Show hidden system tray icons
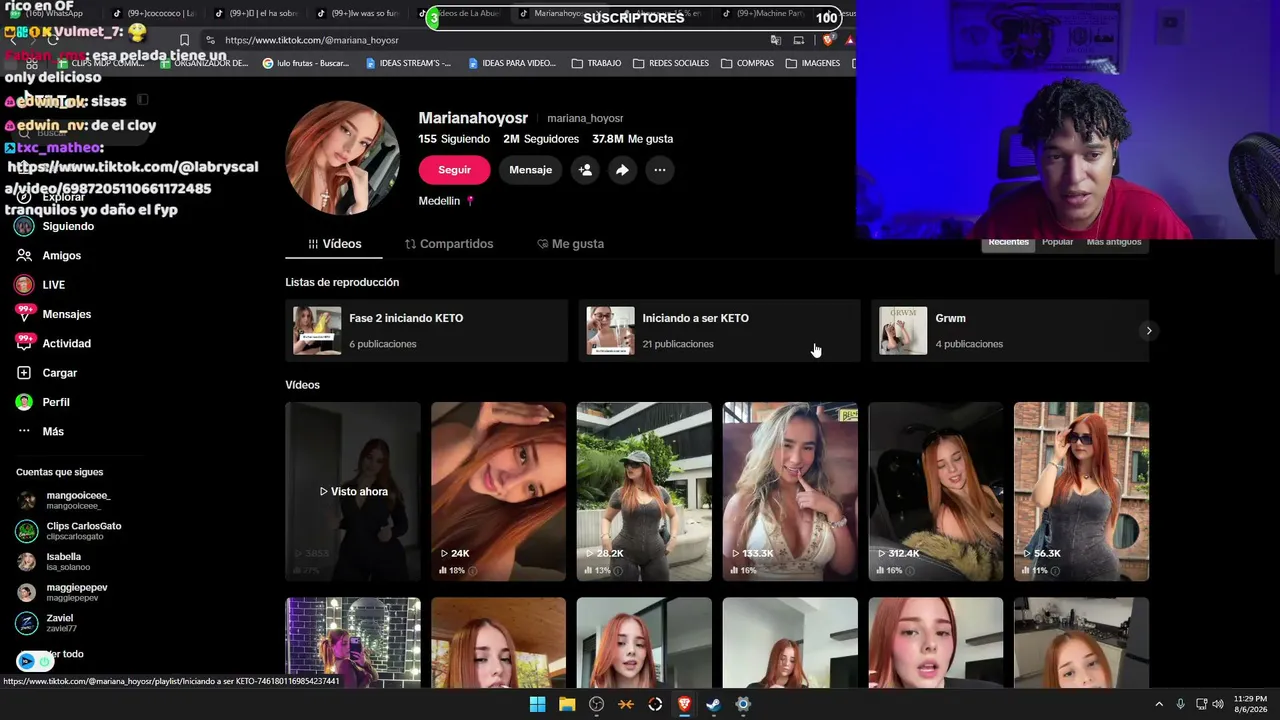 (1159, 704)
